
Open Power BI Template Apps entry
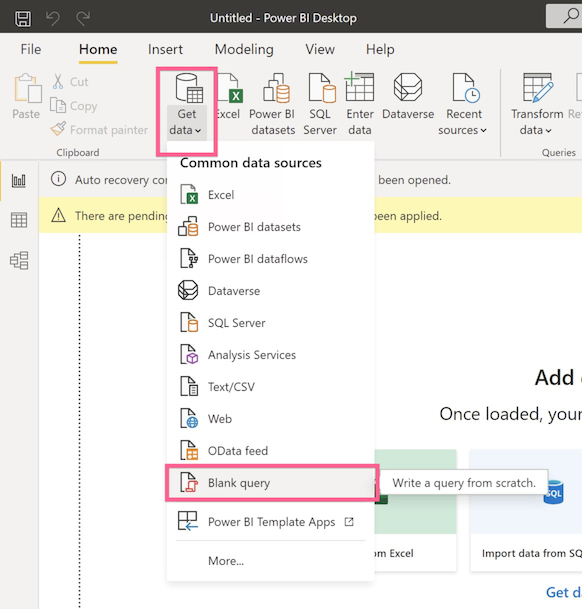(270, 522)
